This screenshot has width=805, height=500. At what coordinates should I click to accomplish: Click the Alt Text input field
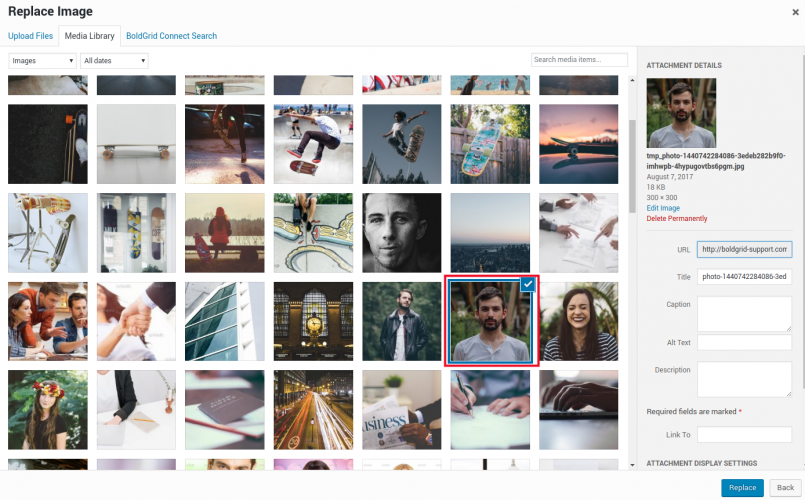(744, 342)
